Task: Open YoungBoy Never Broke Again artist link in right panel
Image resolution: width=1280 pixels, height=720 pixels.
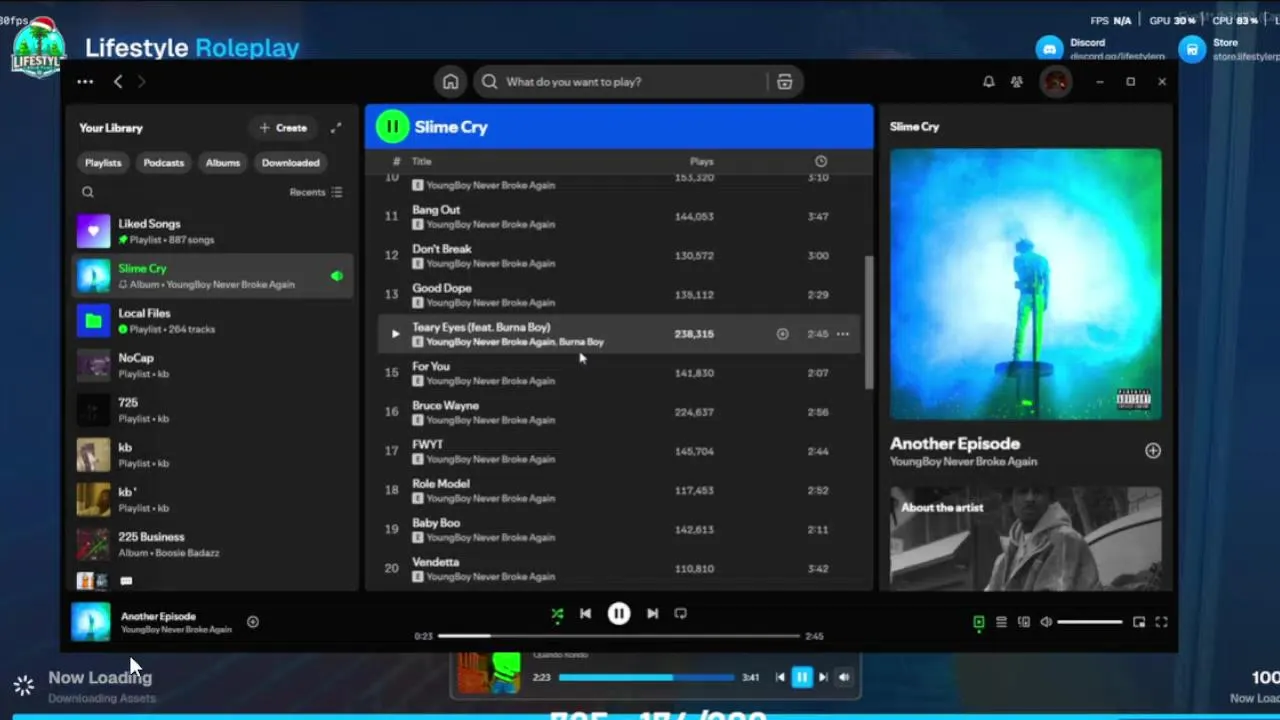Action: 963,462
